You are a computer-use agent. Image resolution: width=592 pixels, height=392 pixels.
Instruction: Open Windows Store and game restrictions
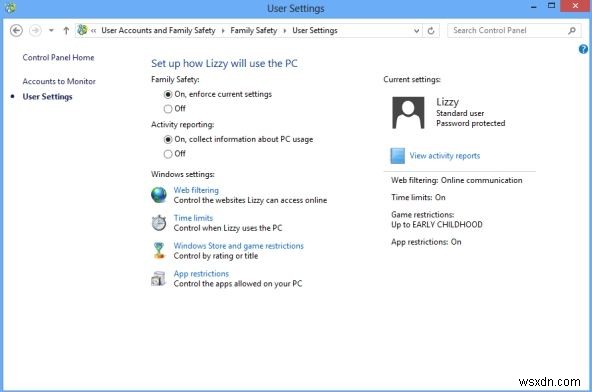(x=238, y=246)
